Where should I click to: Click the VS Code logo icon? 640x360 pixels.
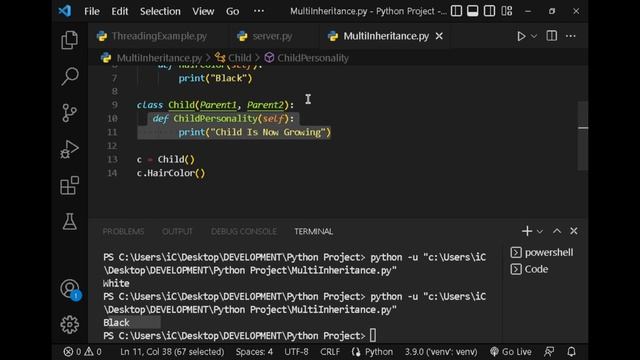(x=64, y=11)
